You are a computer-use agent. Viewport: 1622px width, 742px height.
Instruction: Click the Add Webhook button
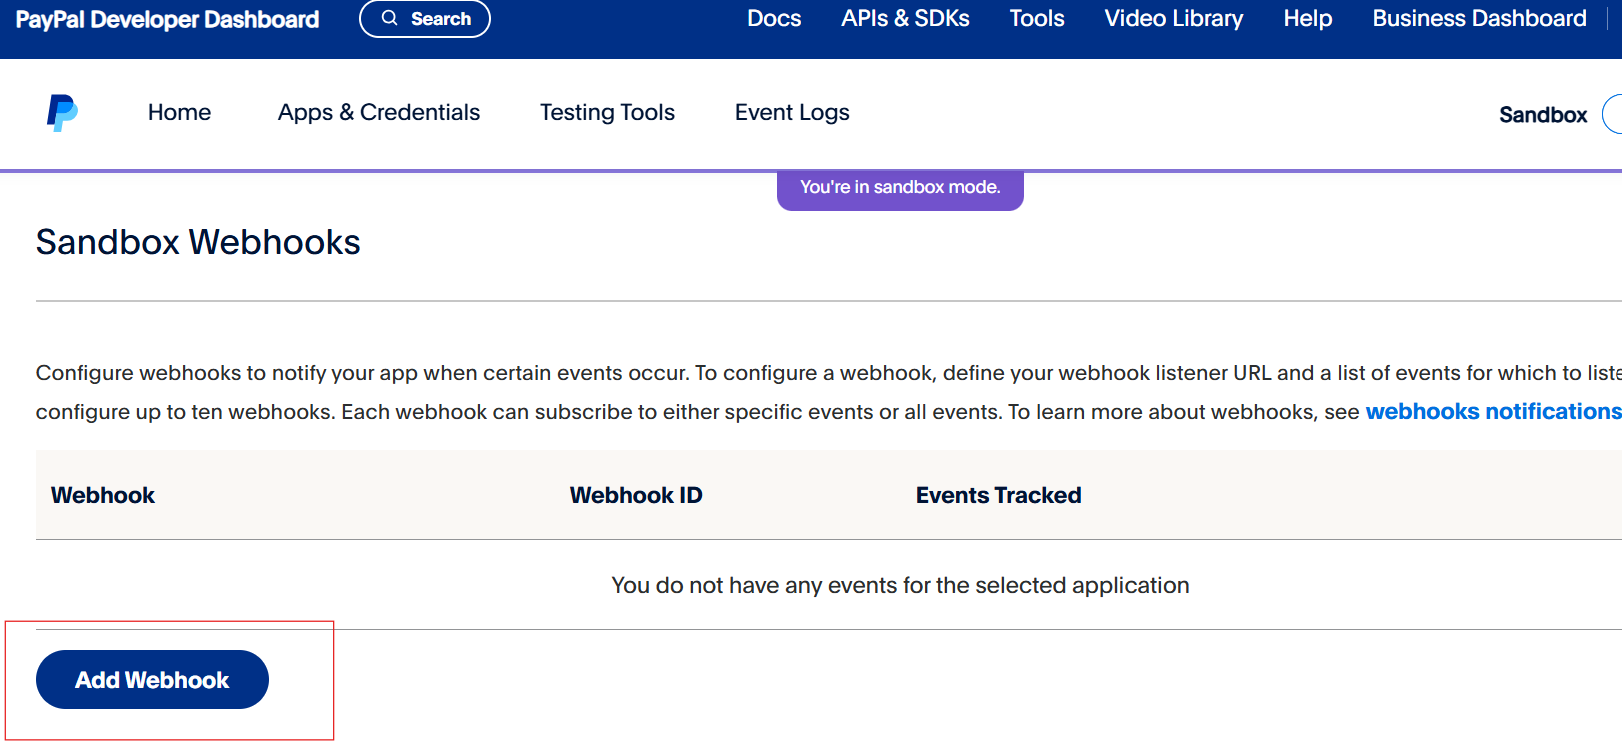[x=152, y=680]
